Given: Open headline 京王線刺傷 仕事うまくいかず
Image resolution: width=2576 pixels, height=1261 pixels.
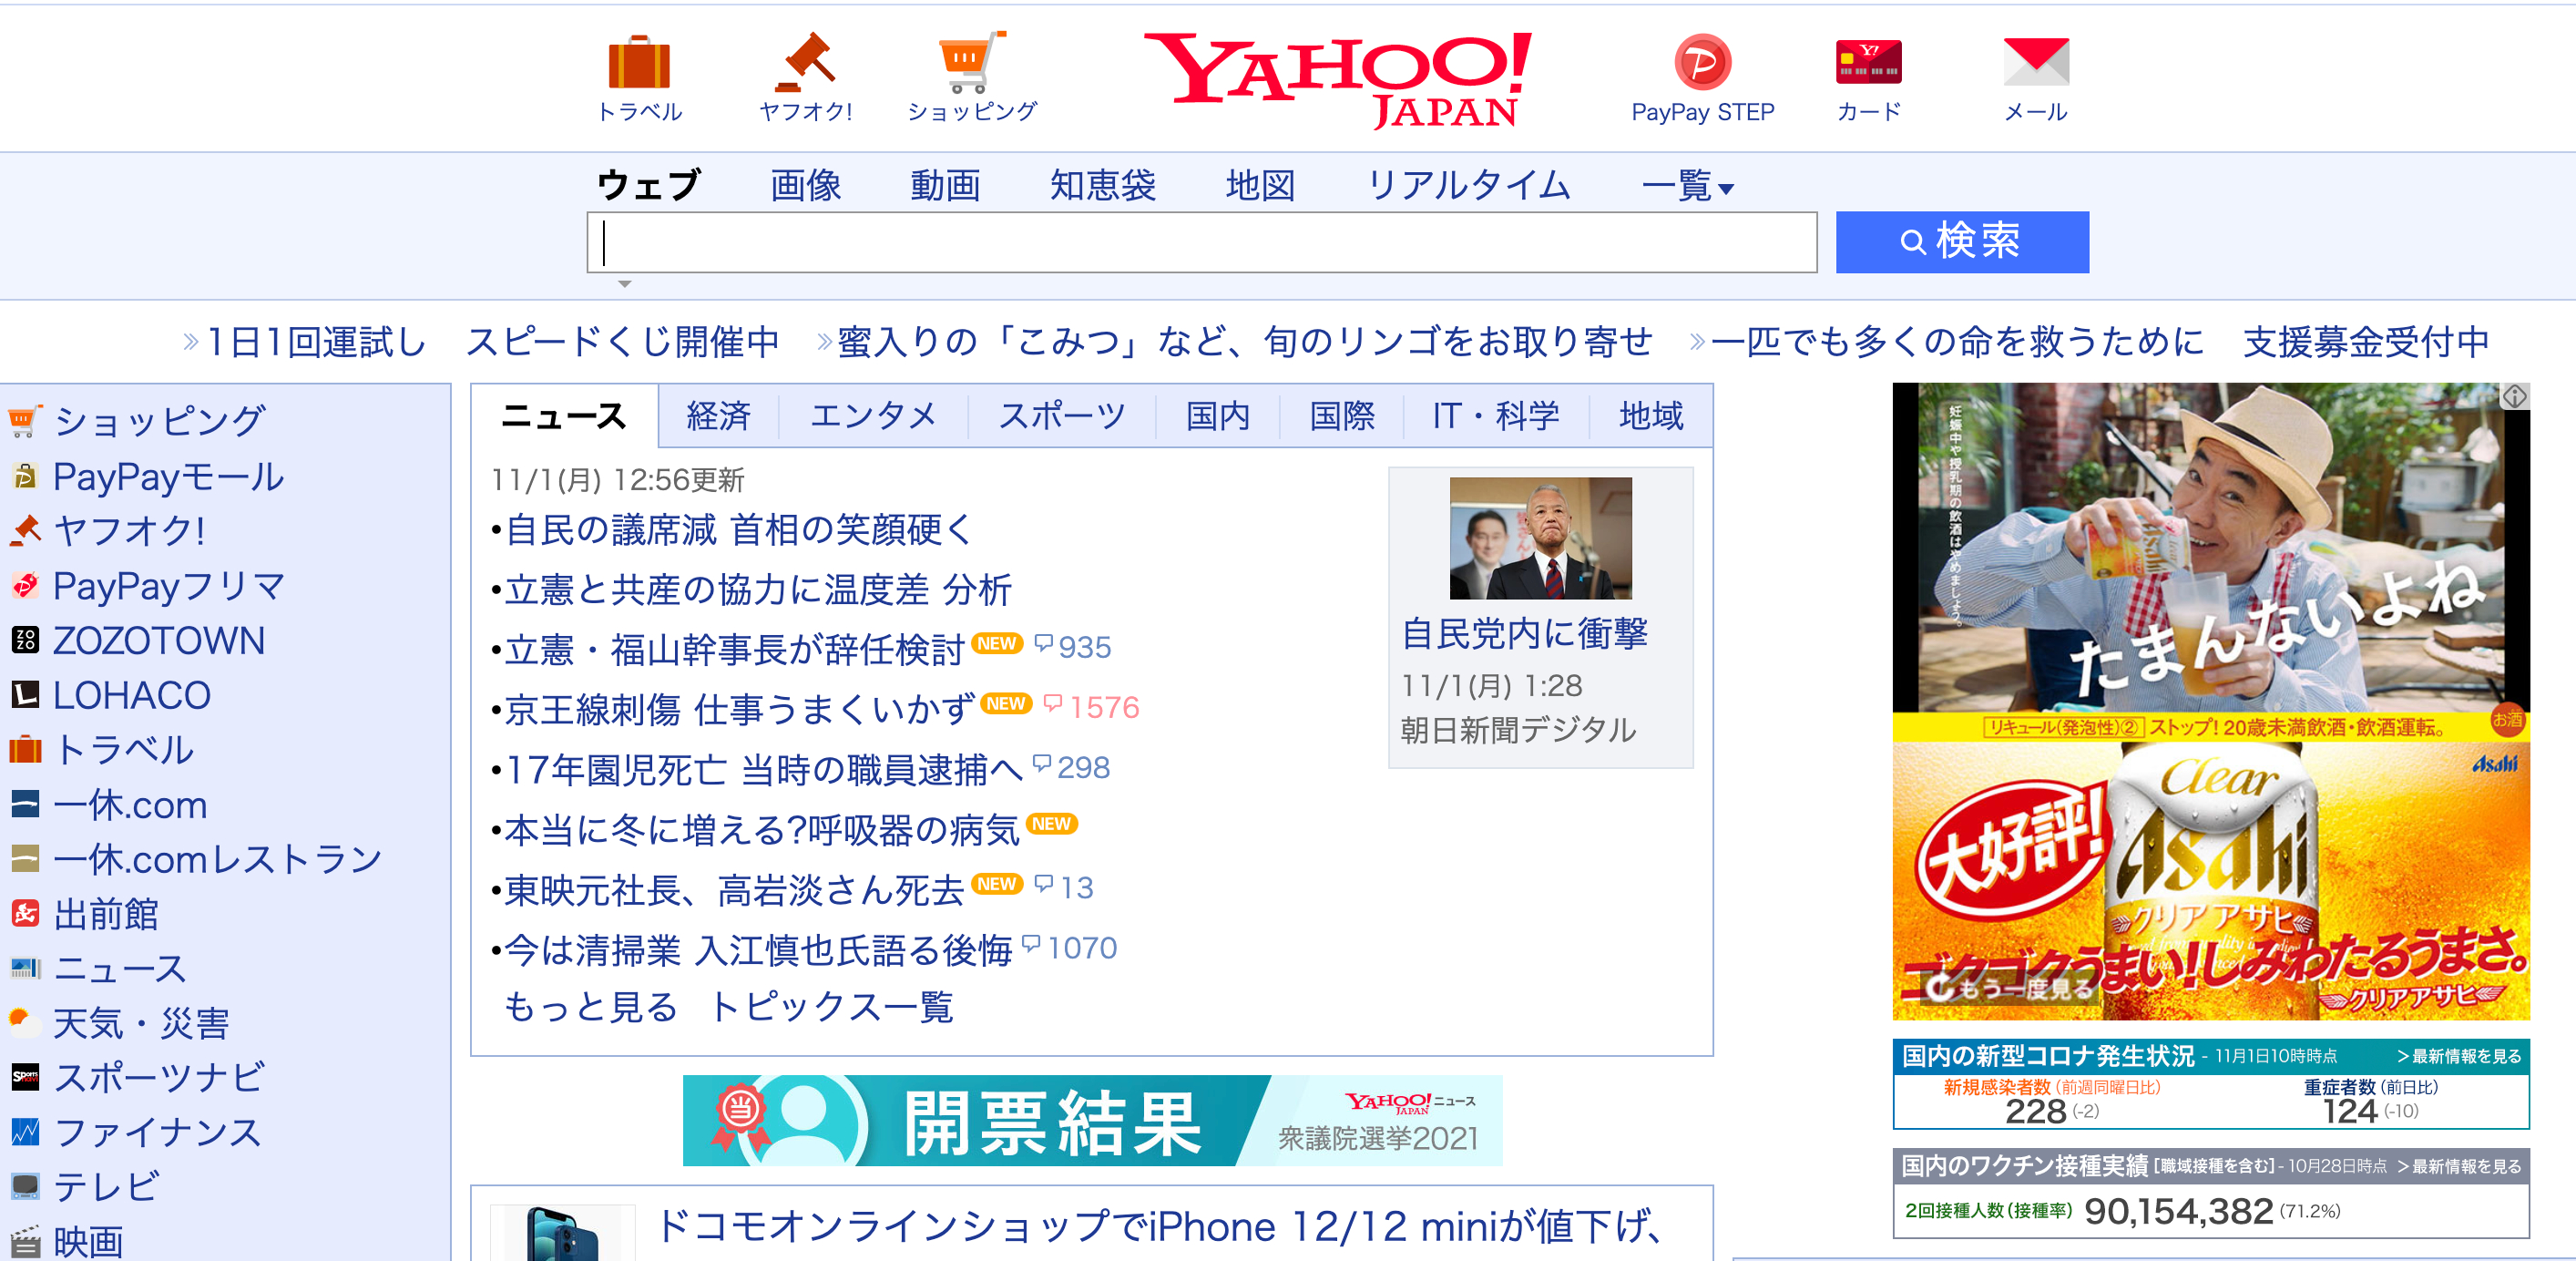Looking at the screenshot, I should pyautogui.click(x=738, y=709).
